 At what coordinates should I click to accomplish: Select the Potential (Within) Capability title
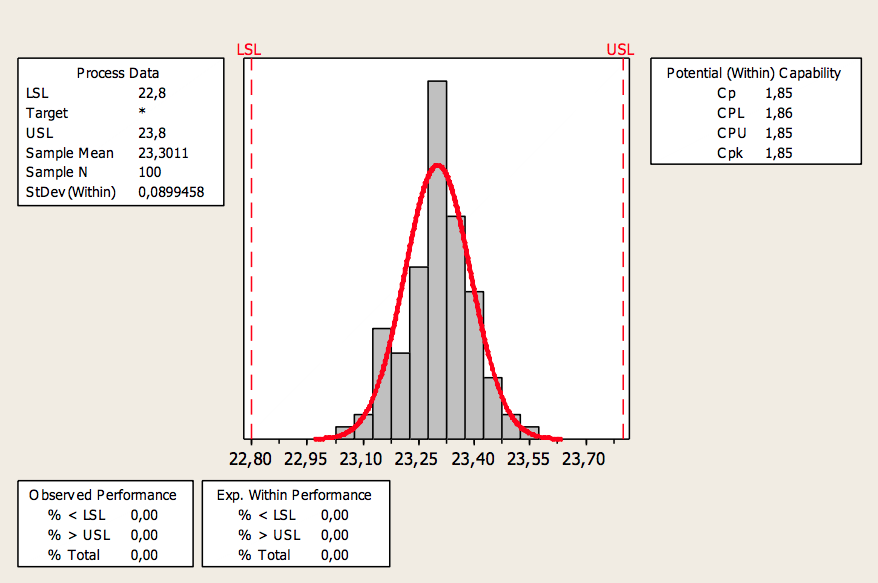[753, 73]
